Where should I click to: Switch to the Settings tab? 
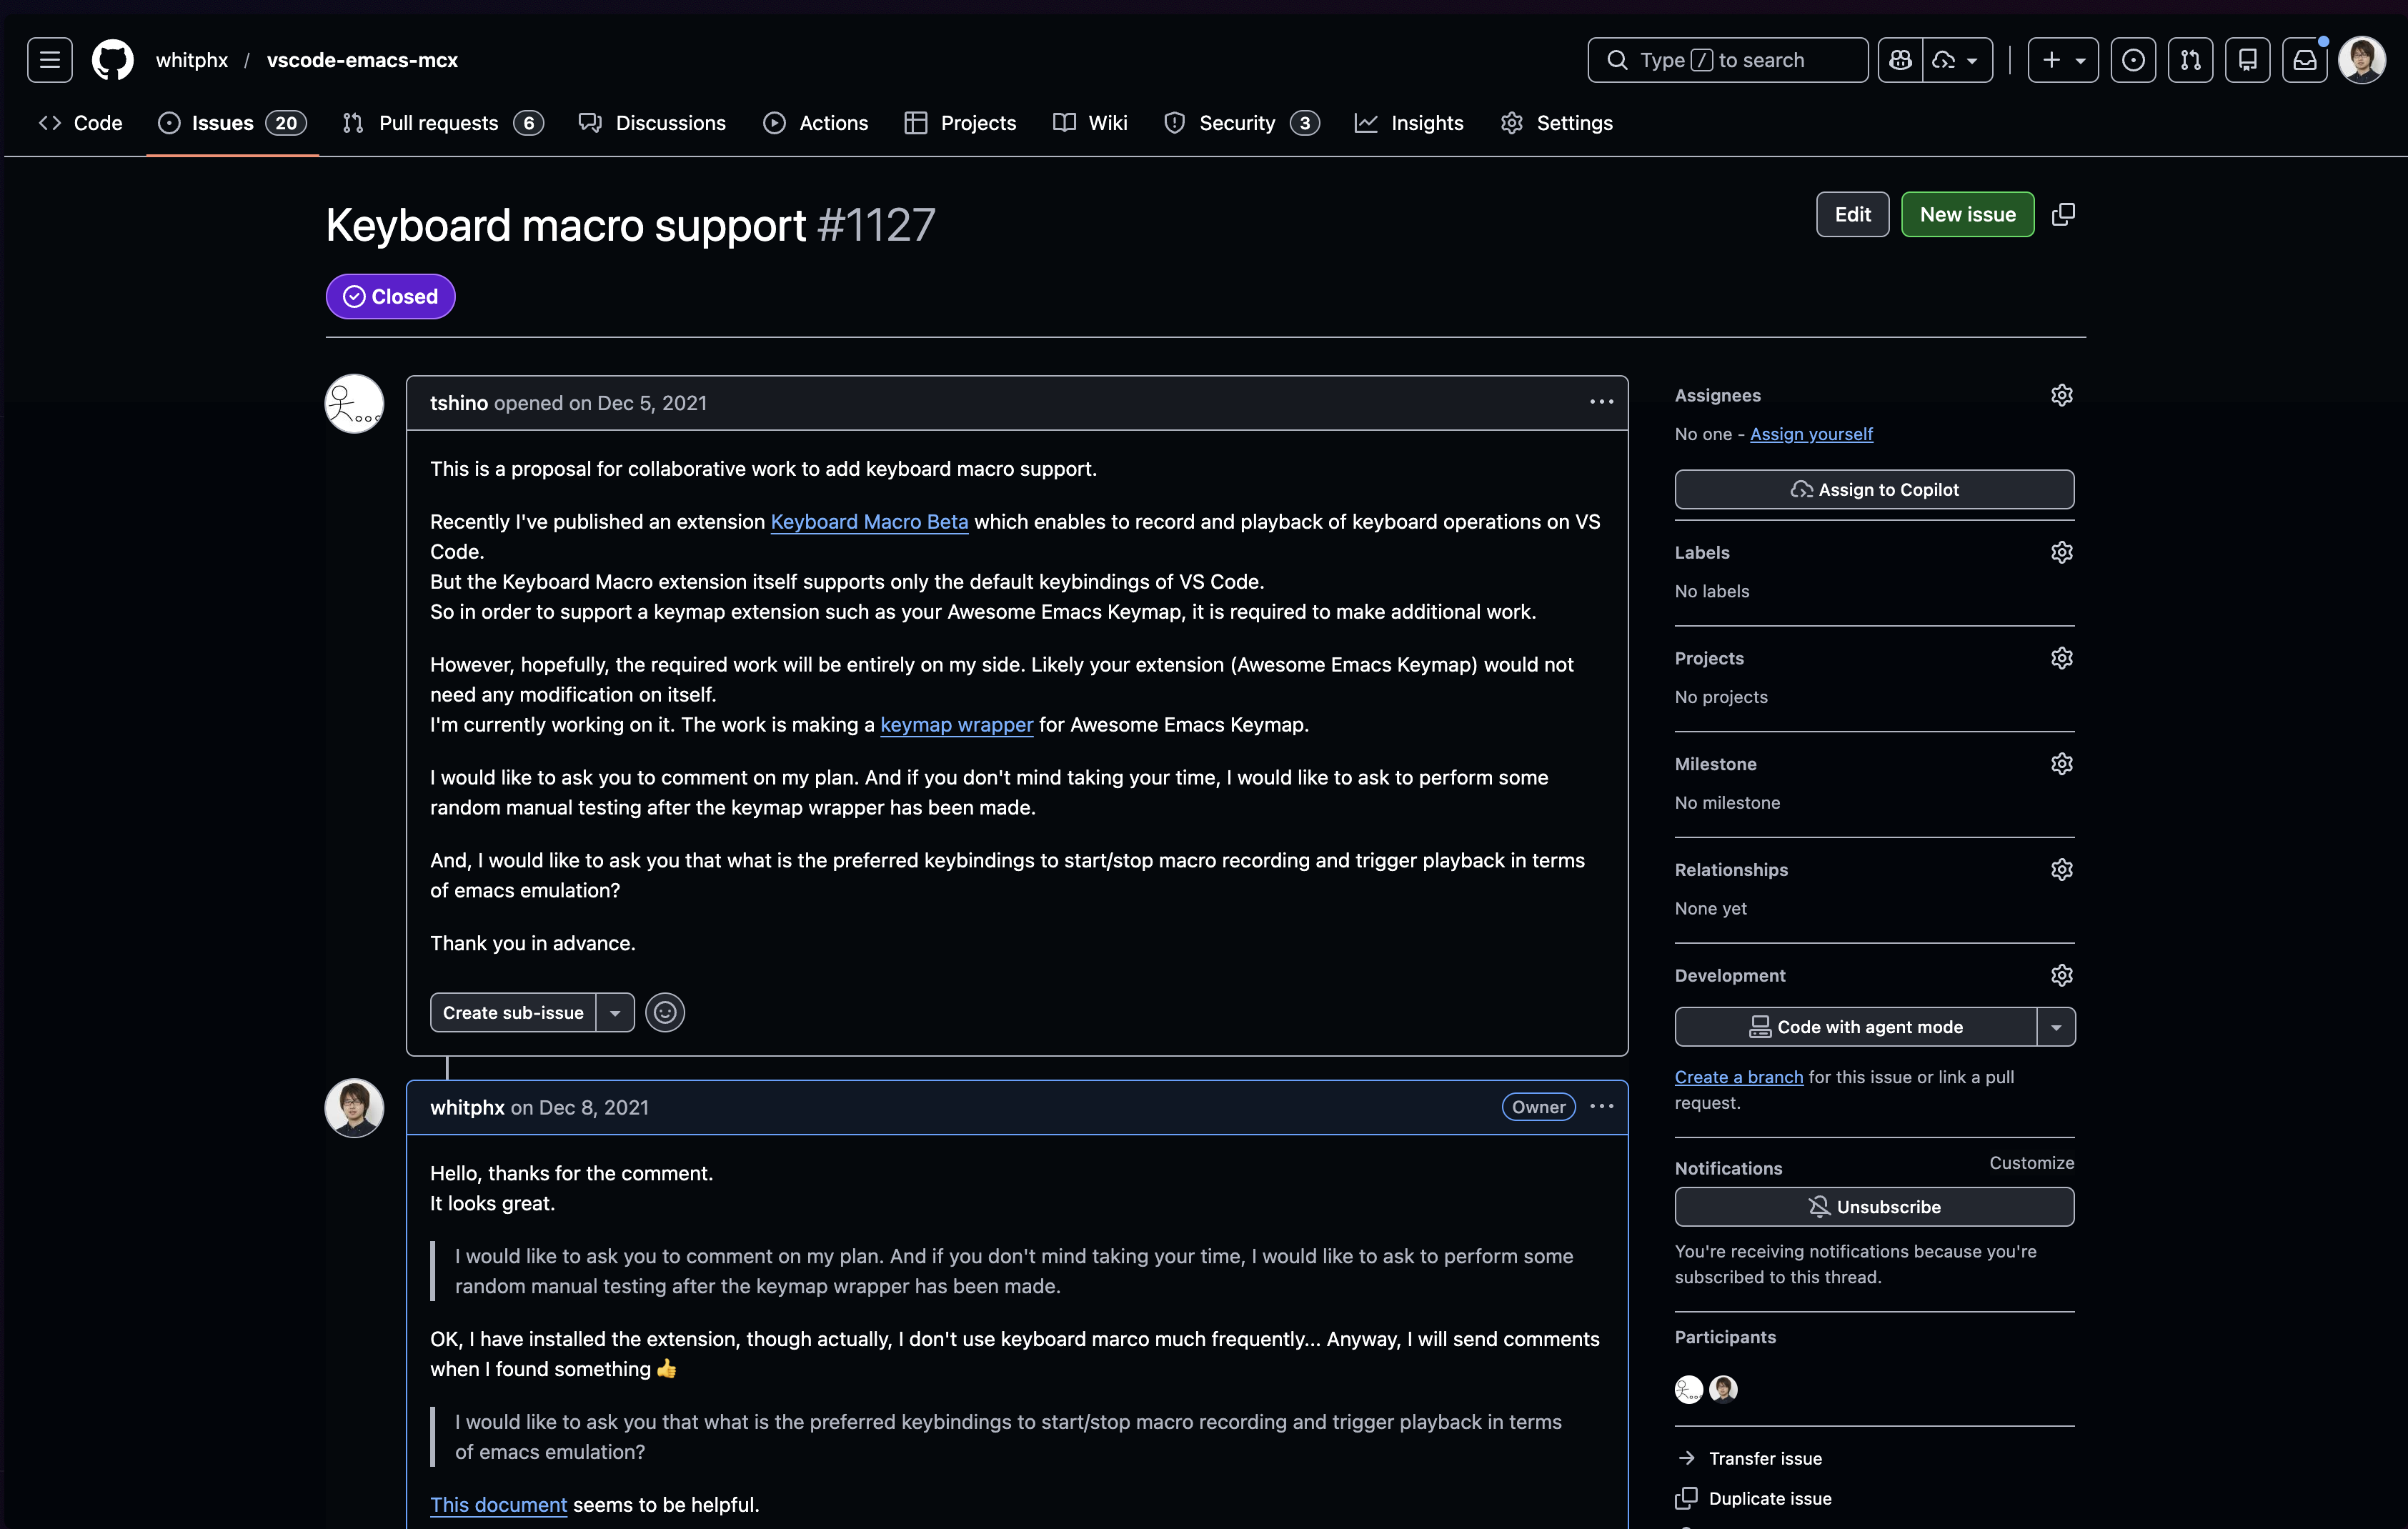[1557, 123]
